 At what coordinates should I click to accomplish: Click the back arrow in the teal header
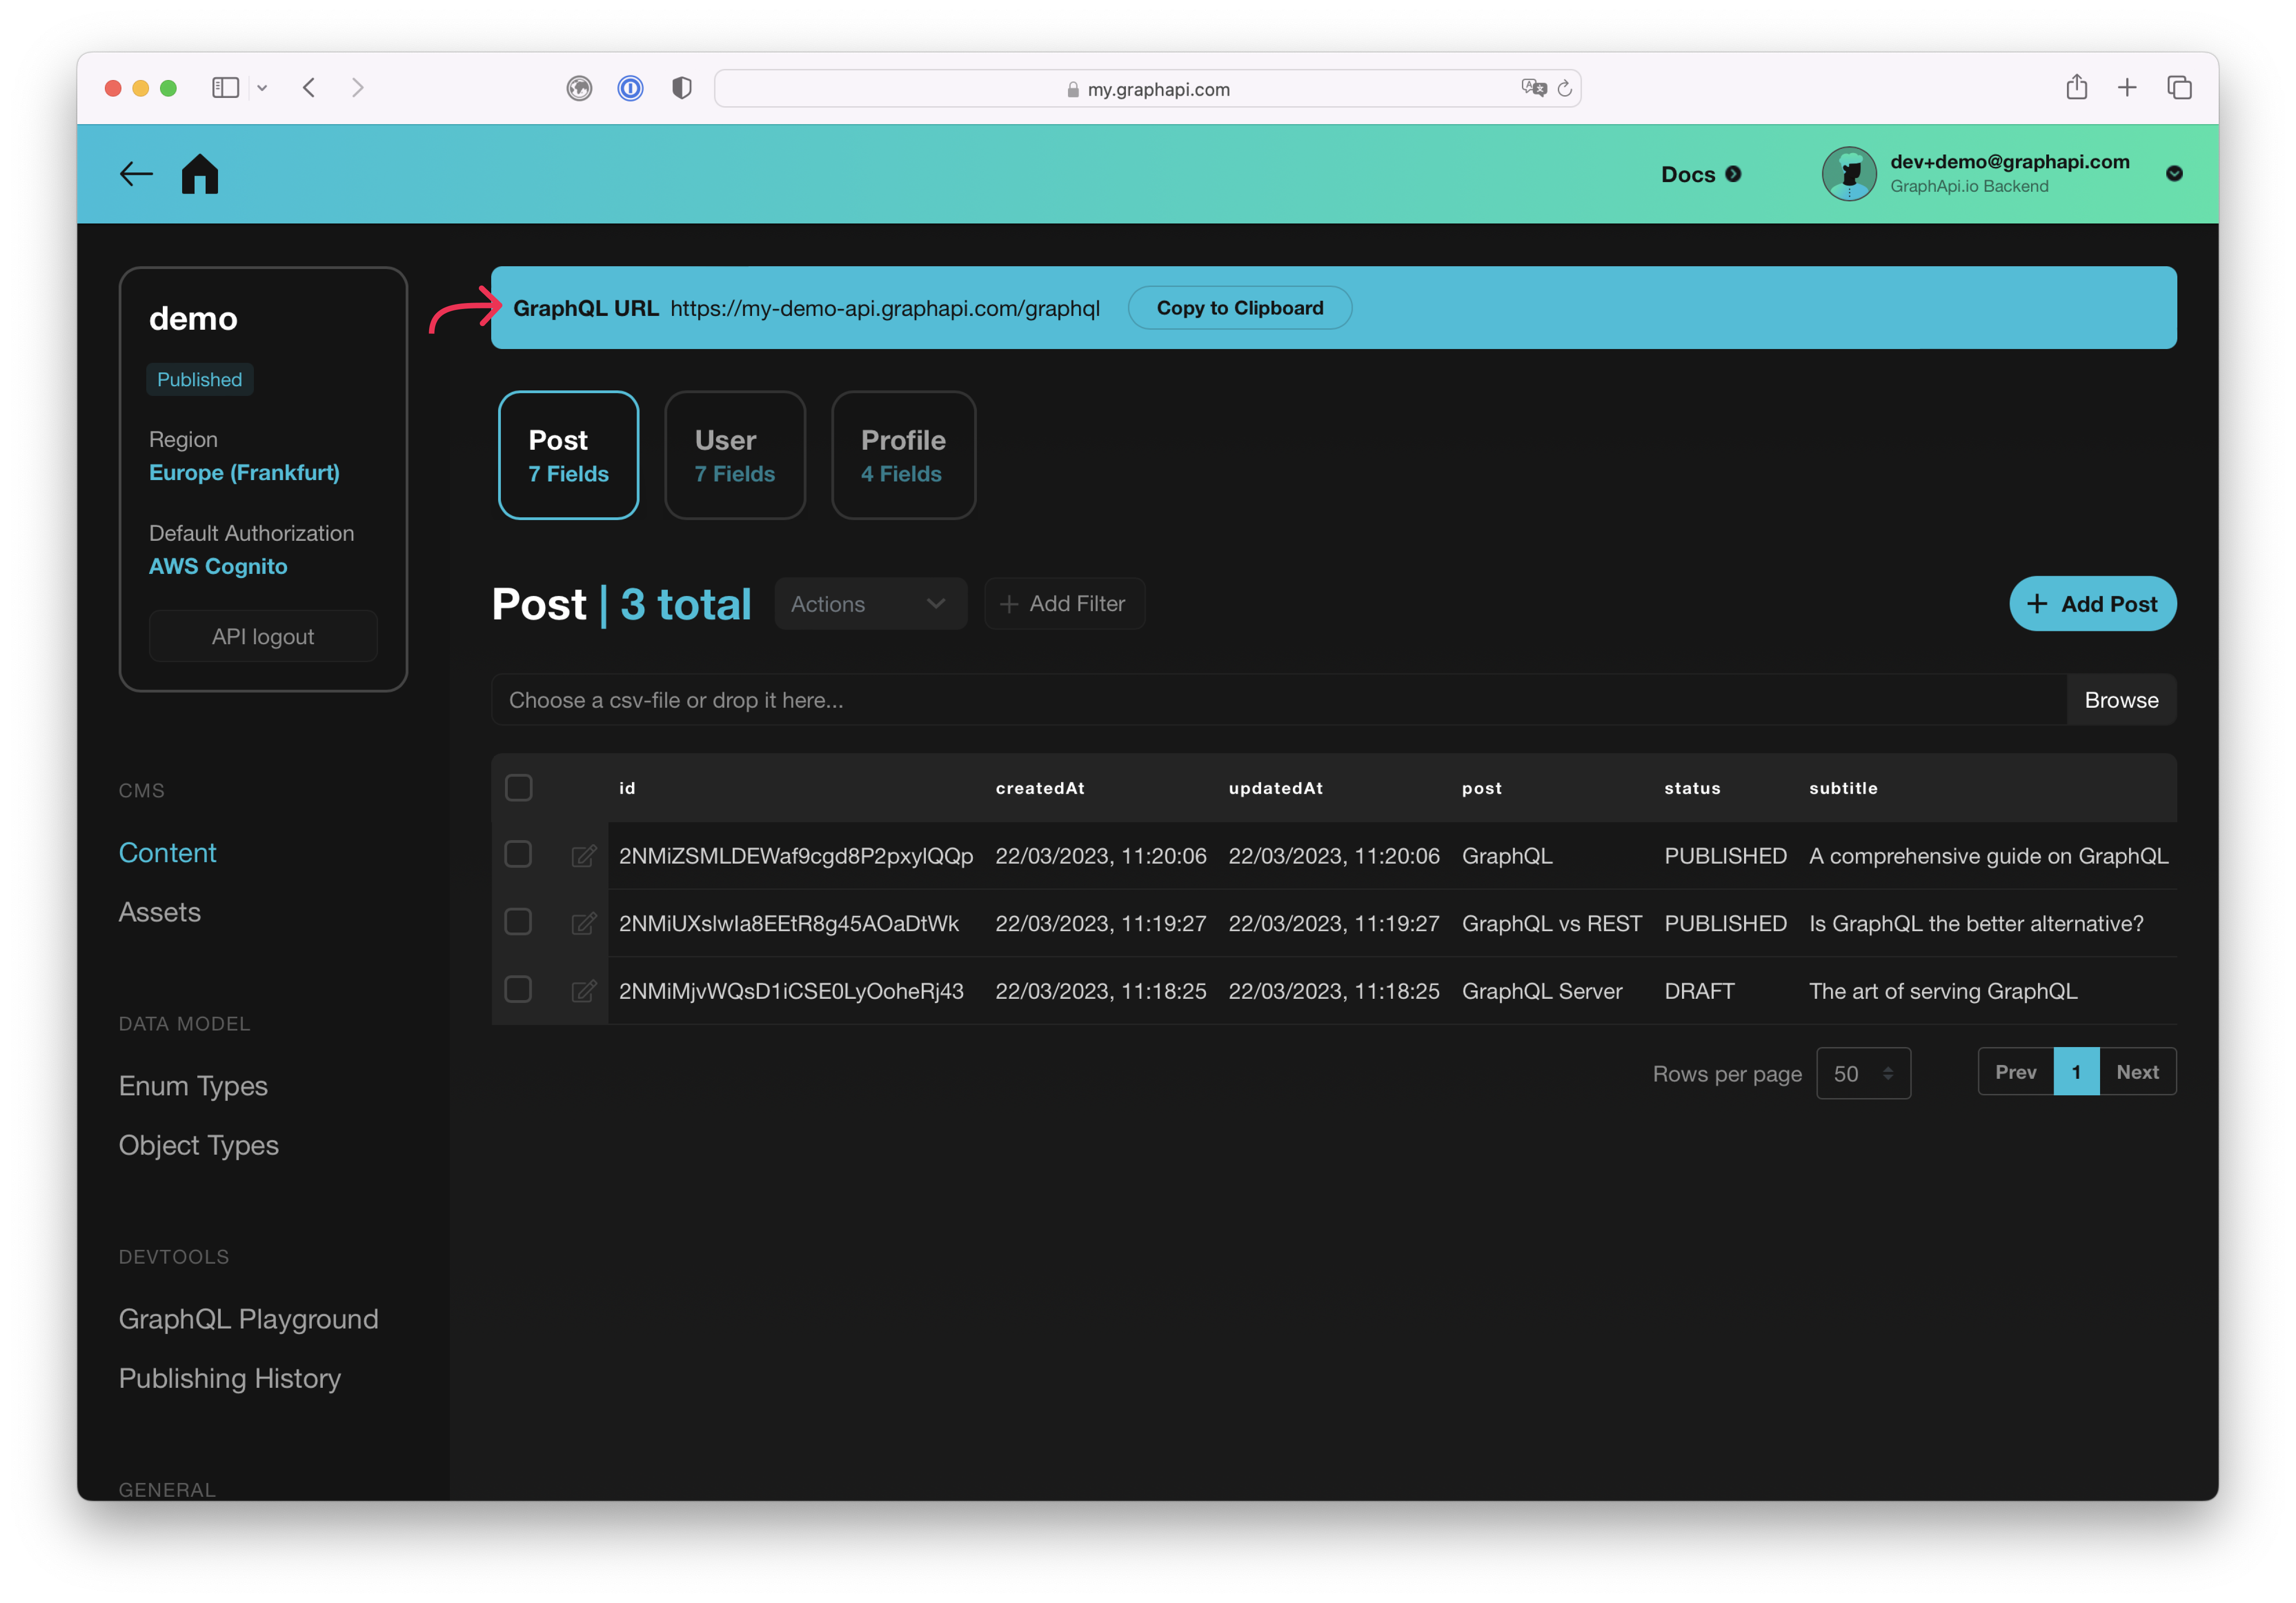point(136,174)
